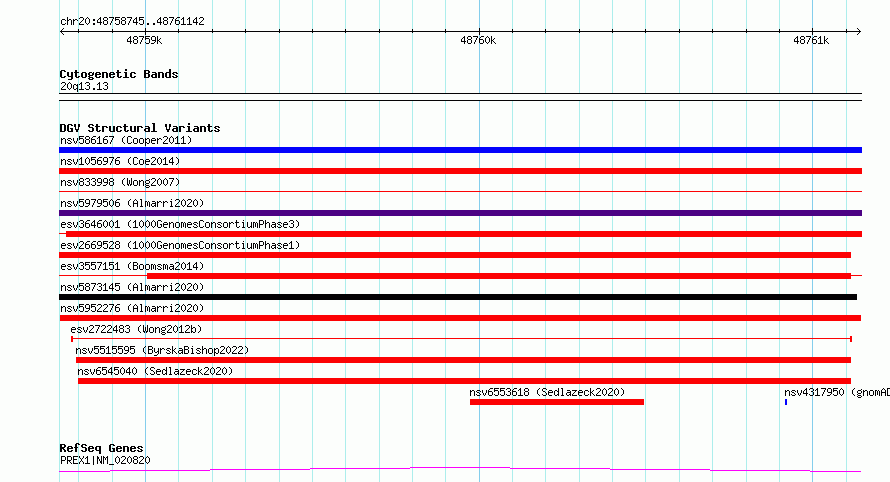Click the 48761k ruler tick label
The image size is (890, 482).
[x=811, y=40]
